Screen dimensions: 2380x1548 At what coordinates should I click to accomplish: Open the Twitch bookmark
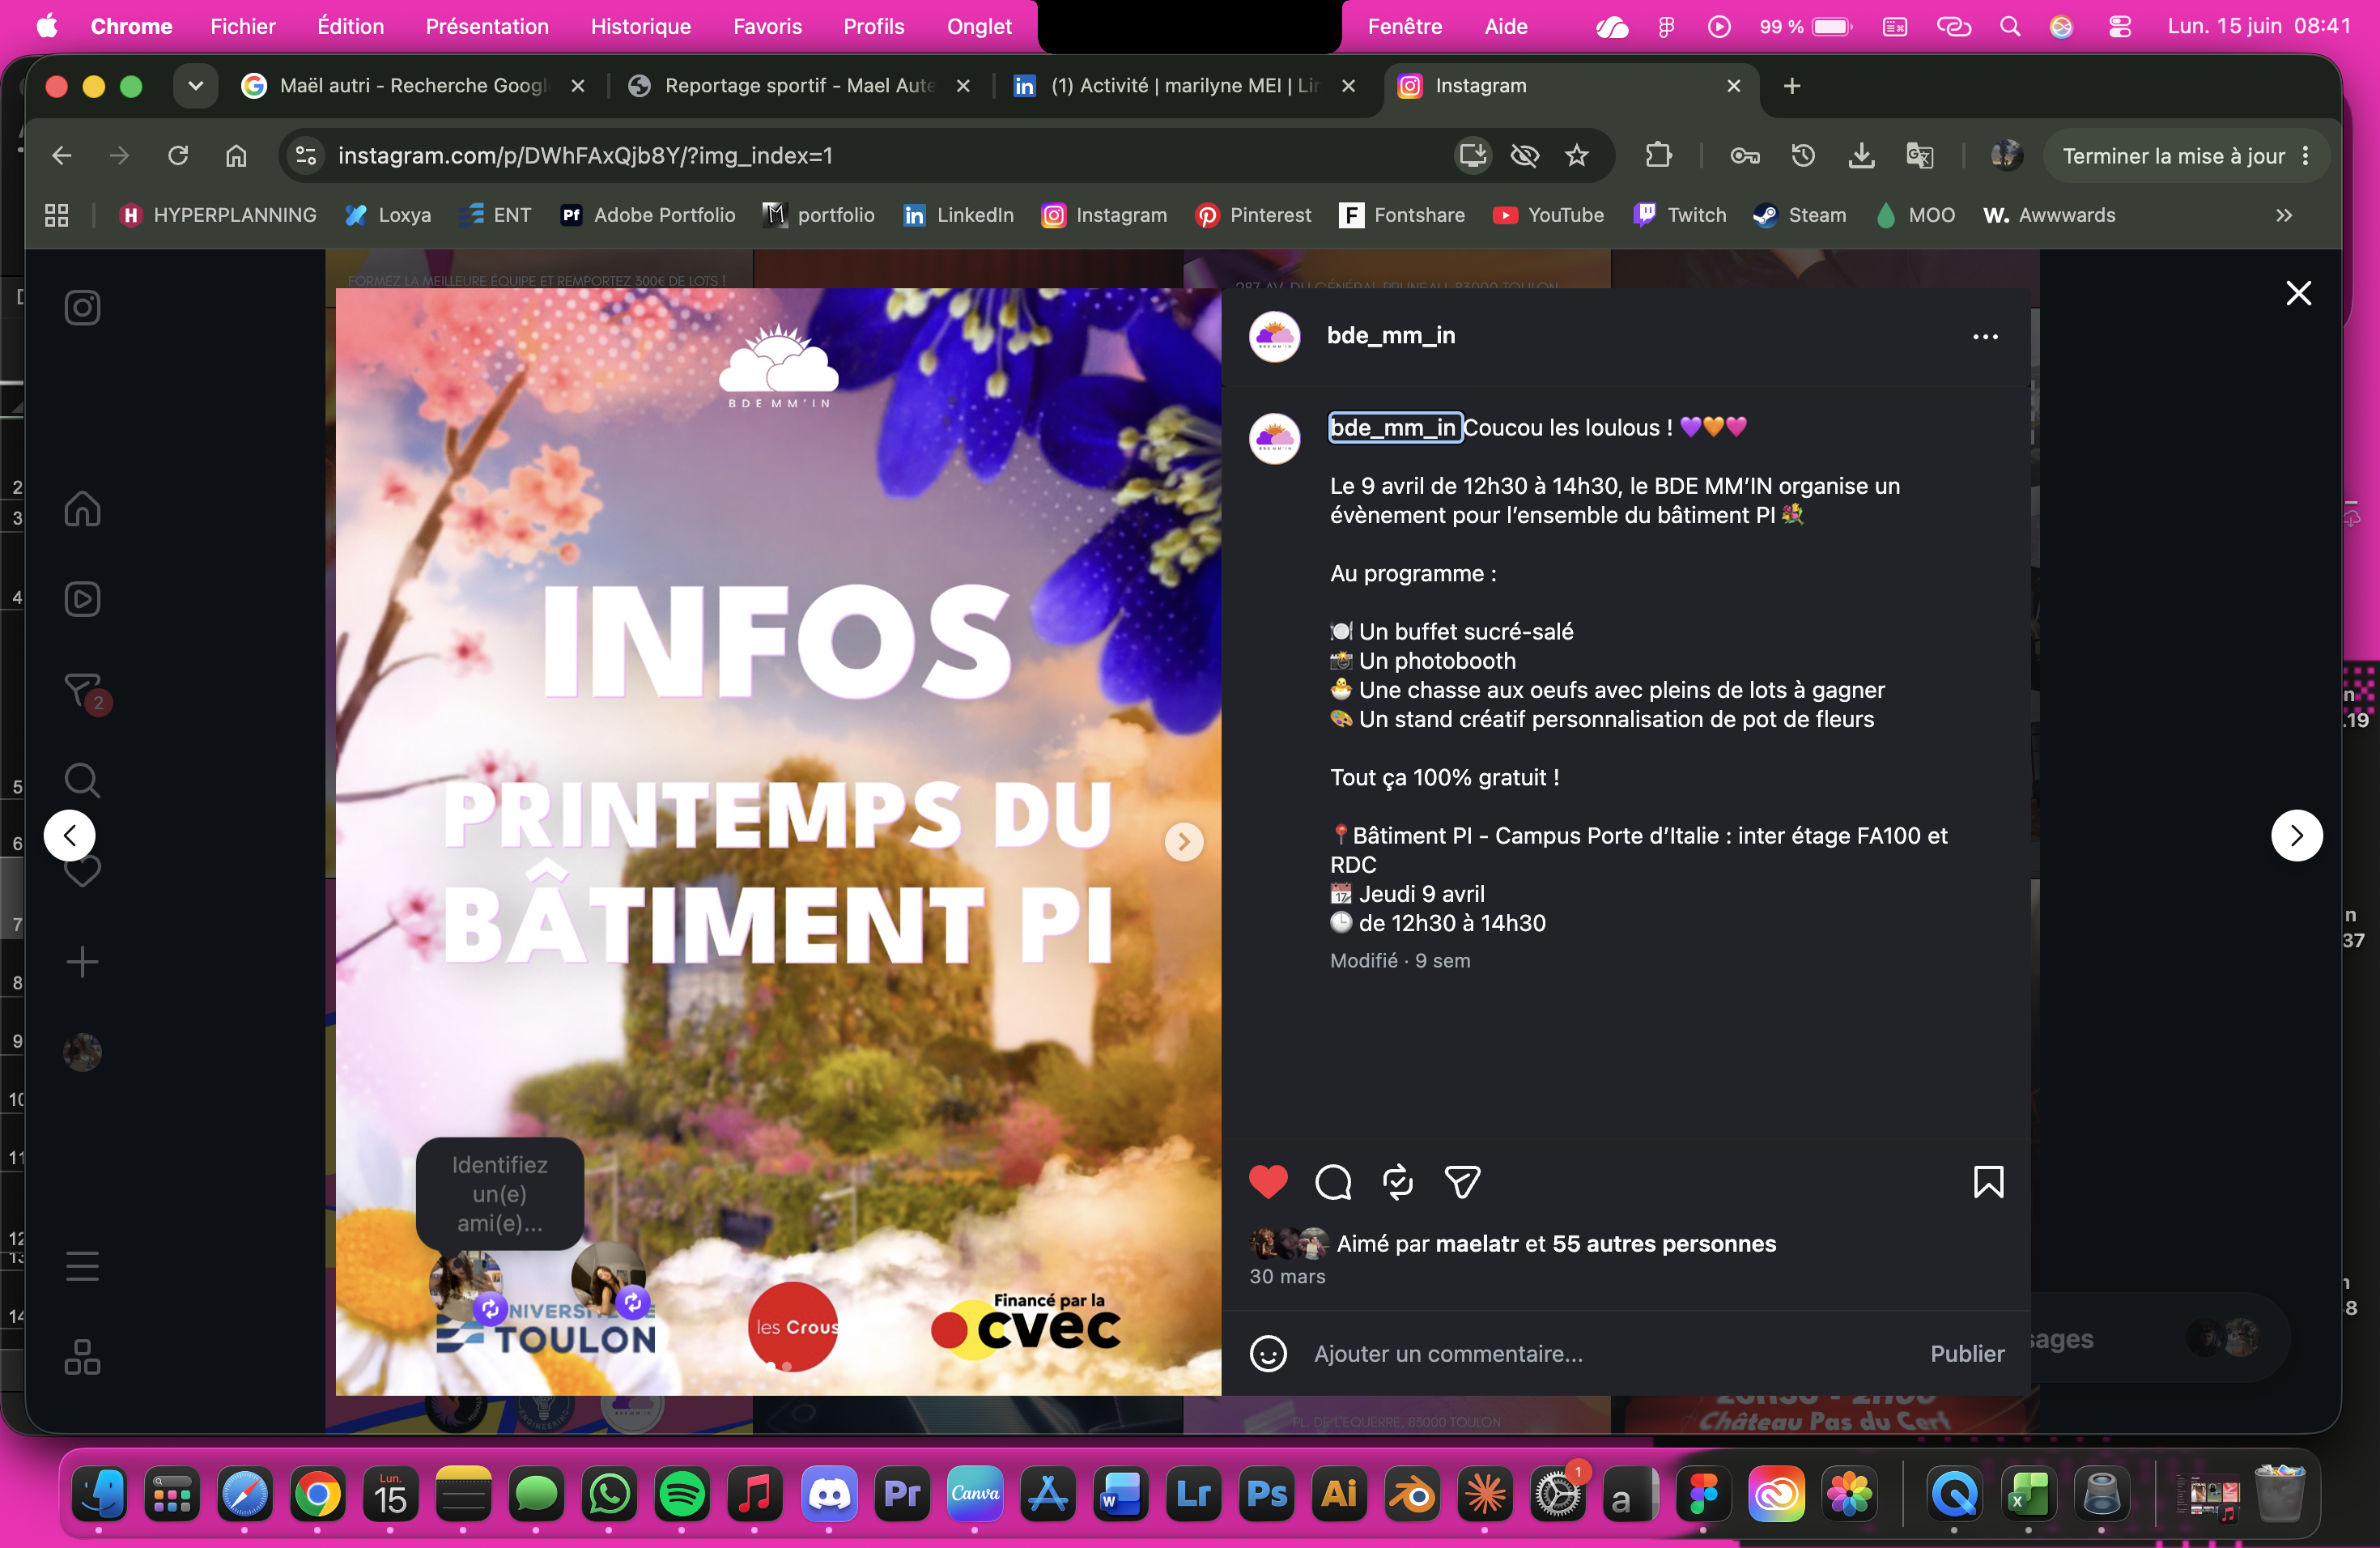[x=1679, y=215]
